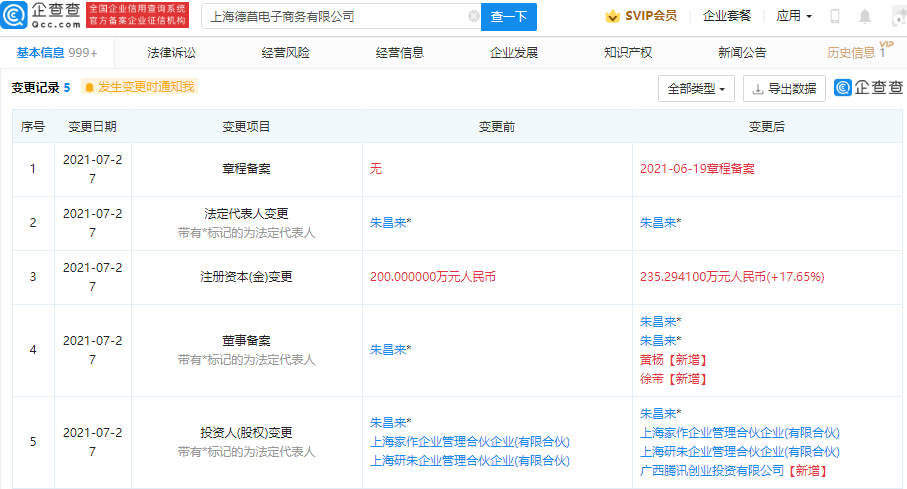
Task: Switch to 基本信息 tab
Action: [x=57, y=53]
